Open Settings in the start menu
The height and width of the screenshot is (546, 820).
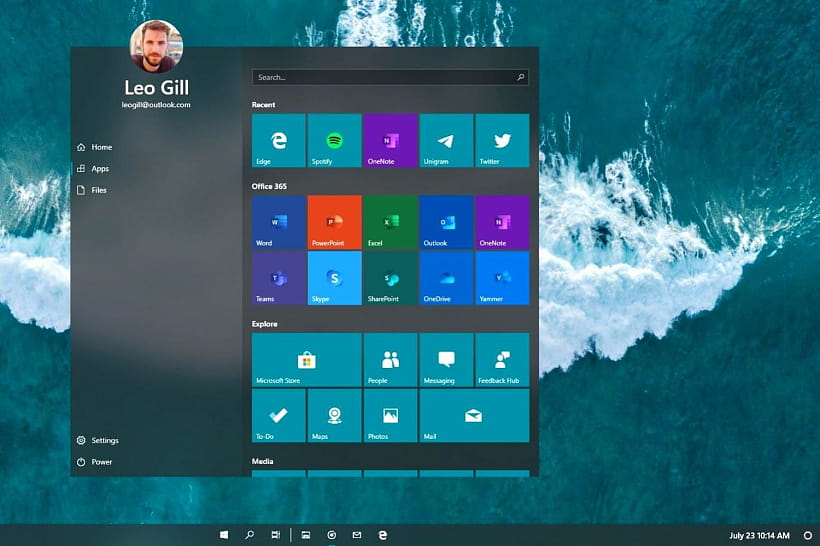[98, 440]
